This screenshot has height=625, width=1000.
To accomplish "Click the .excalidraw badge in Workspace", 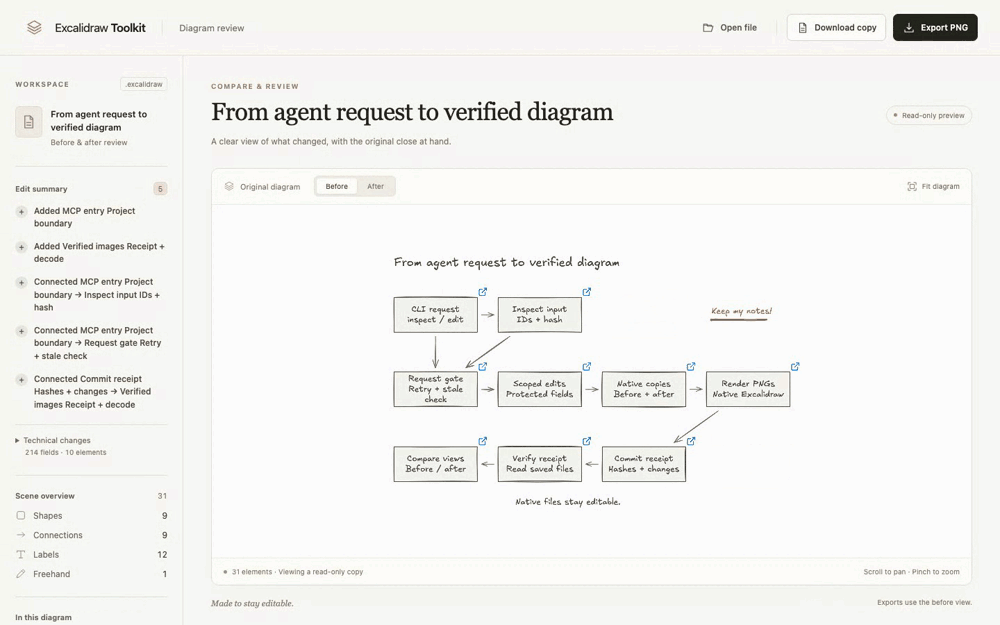I will coord(143,84).
